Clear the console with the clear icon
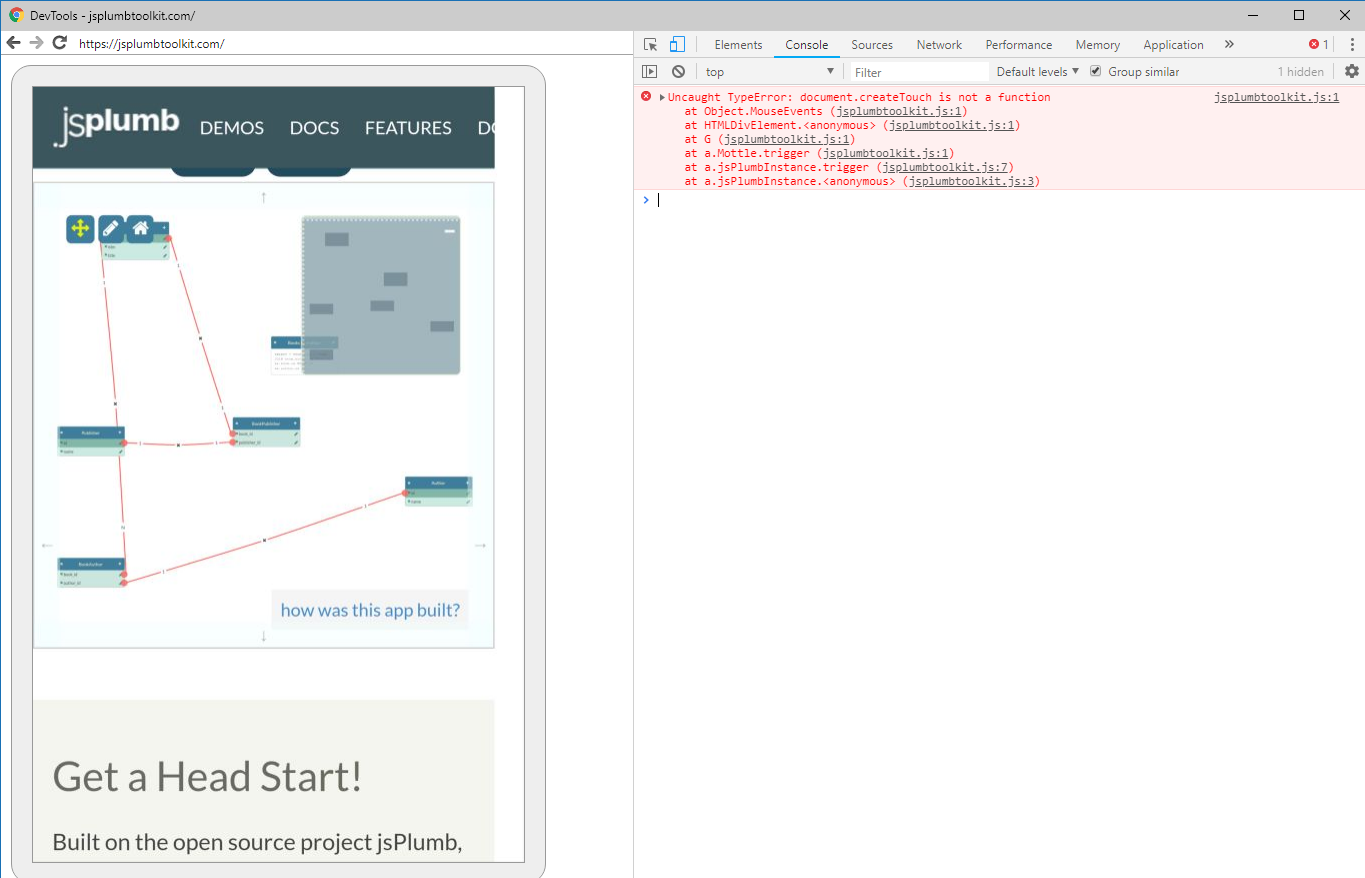This screenshot has height=878, width=1365. pos(679,71)
